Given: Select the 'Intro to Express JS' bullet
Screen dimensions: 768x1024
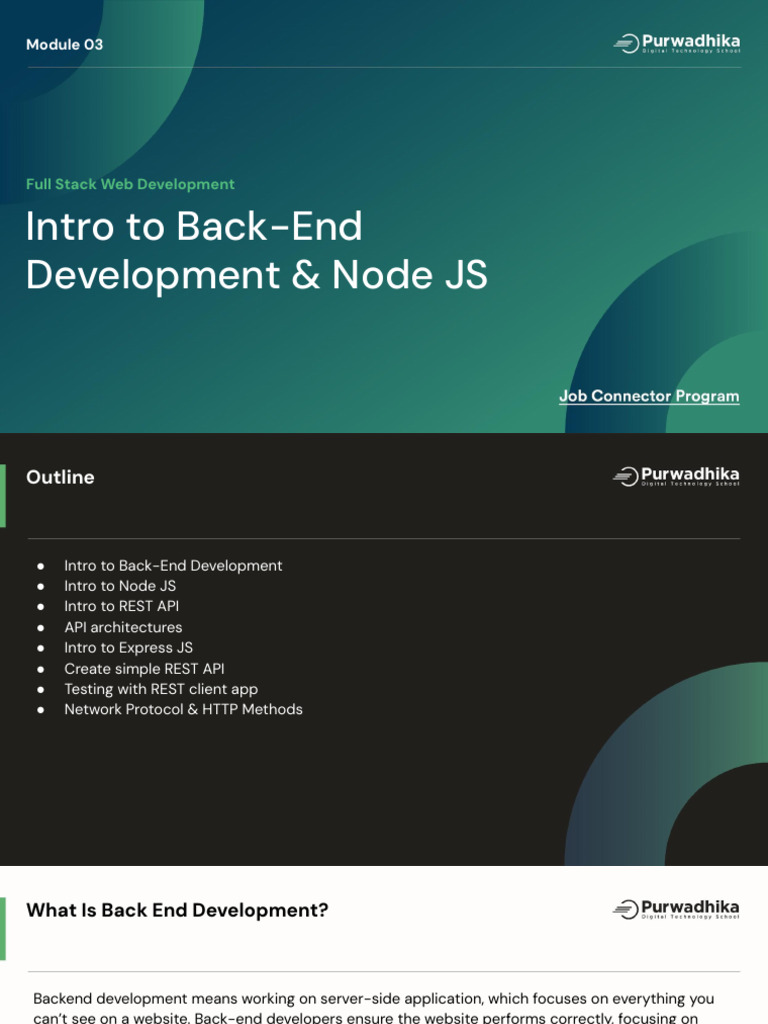Looking at the screenshot, I should pos(129,648).
